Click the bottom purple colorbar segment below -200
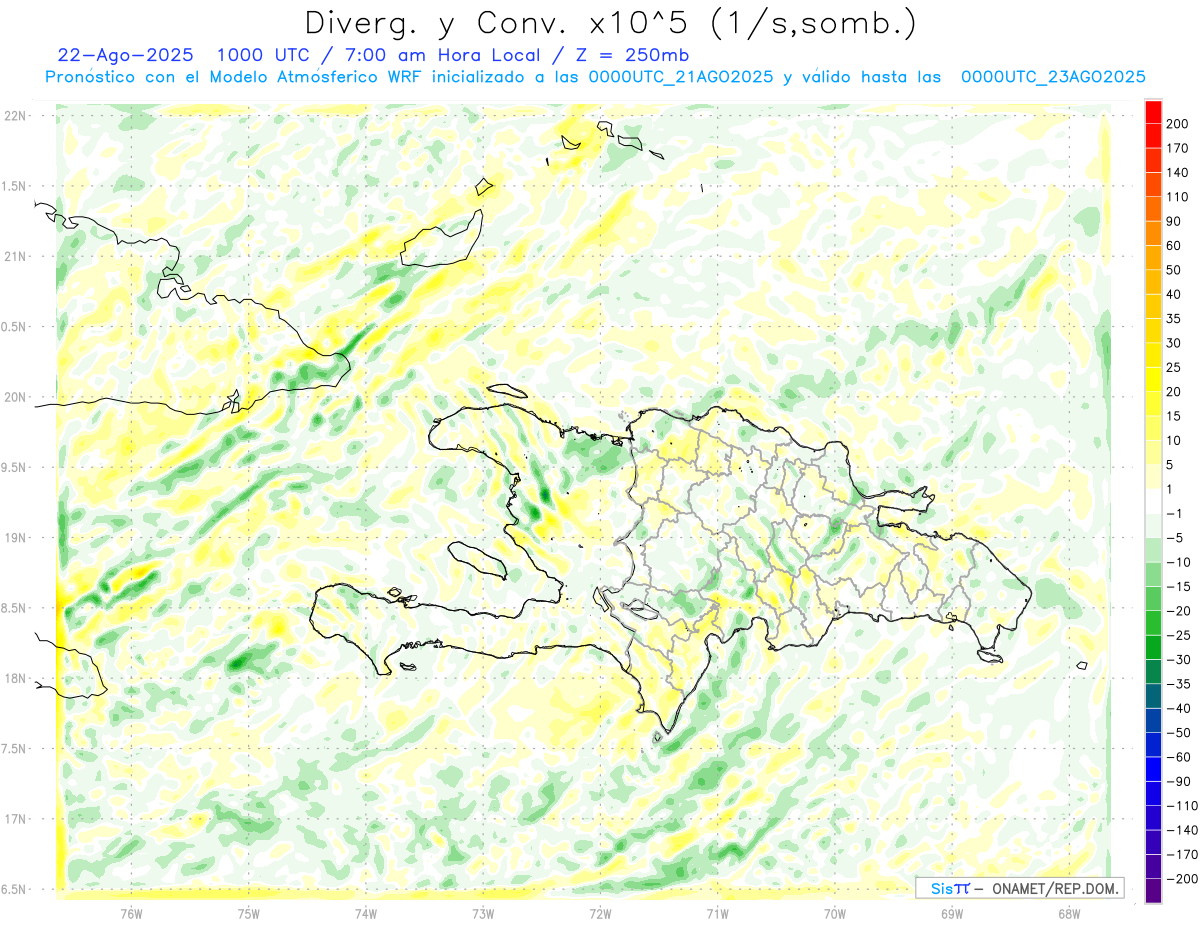 click(1153, 891)
